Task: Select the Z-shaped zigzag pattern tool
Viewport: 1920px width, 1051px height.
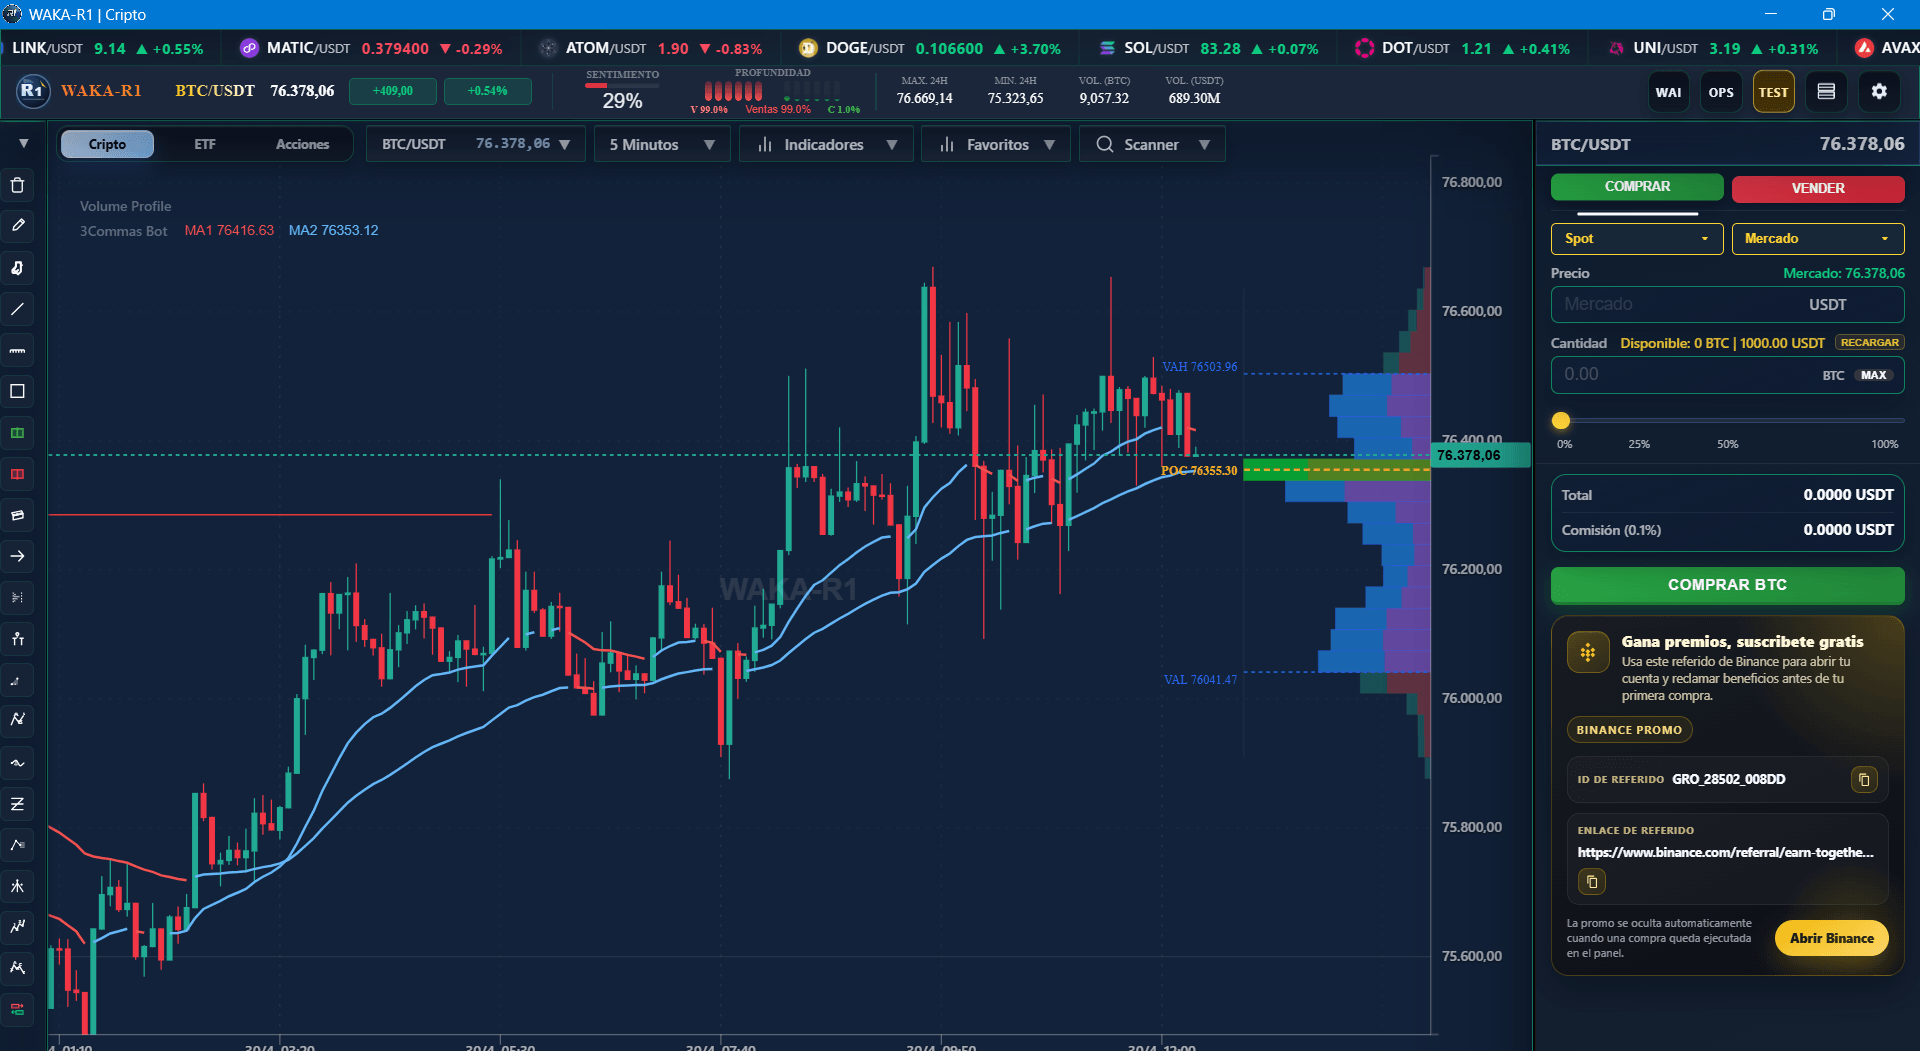Action: (x=17, y=804)
